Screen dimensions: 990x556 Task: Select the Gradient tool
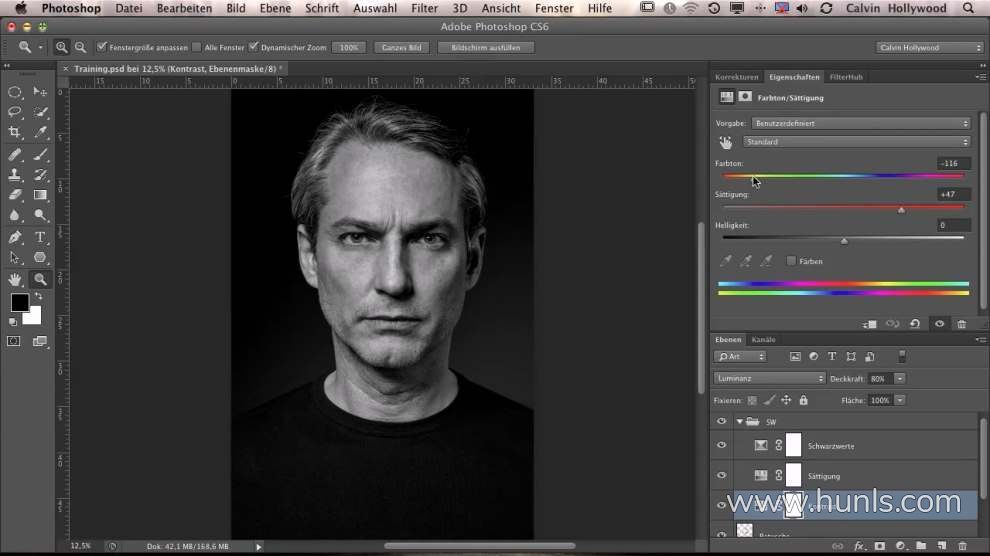pos(40,195)
